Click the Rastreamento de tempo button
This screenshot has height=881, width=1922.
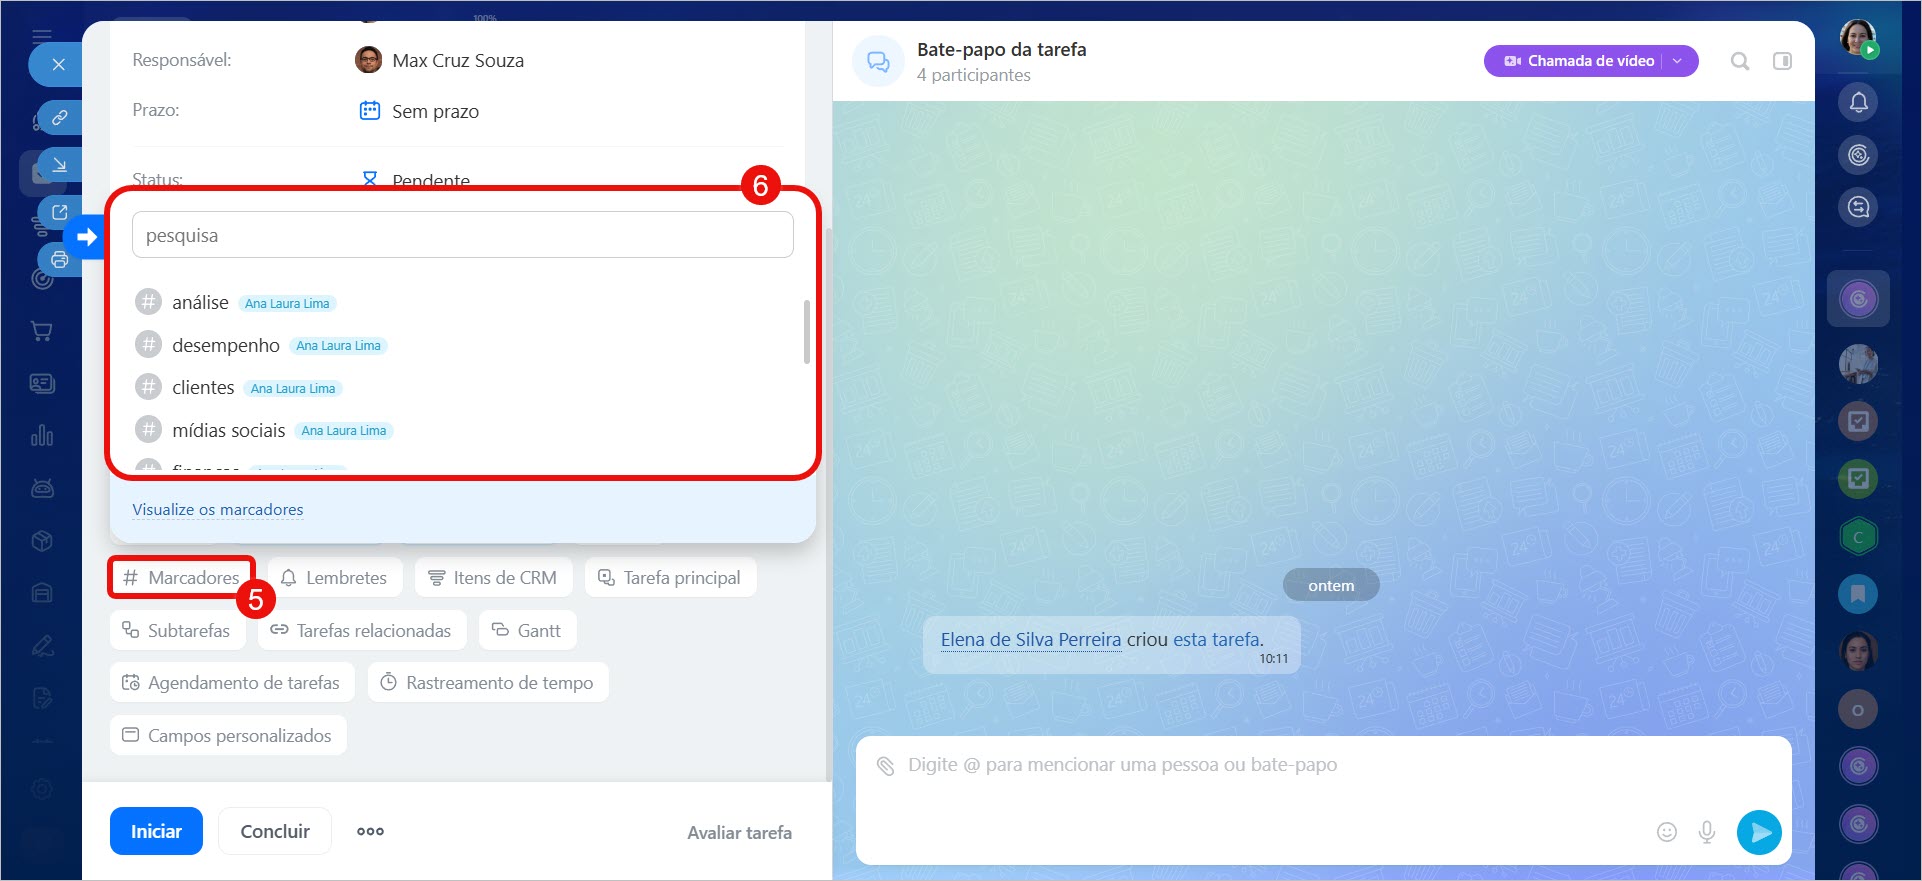click(x=488, y=683)
